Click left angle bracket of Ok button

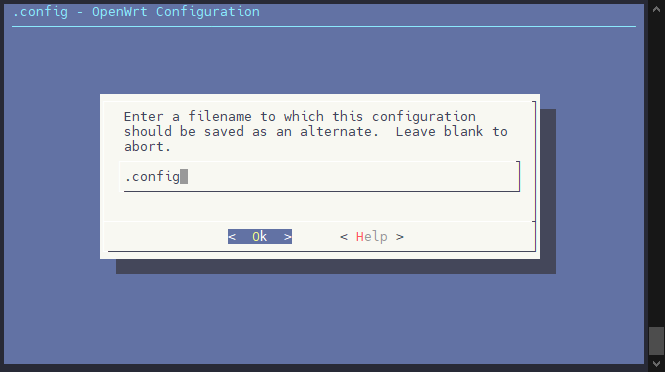(x=232, y=236)
